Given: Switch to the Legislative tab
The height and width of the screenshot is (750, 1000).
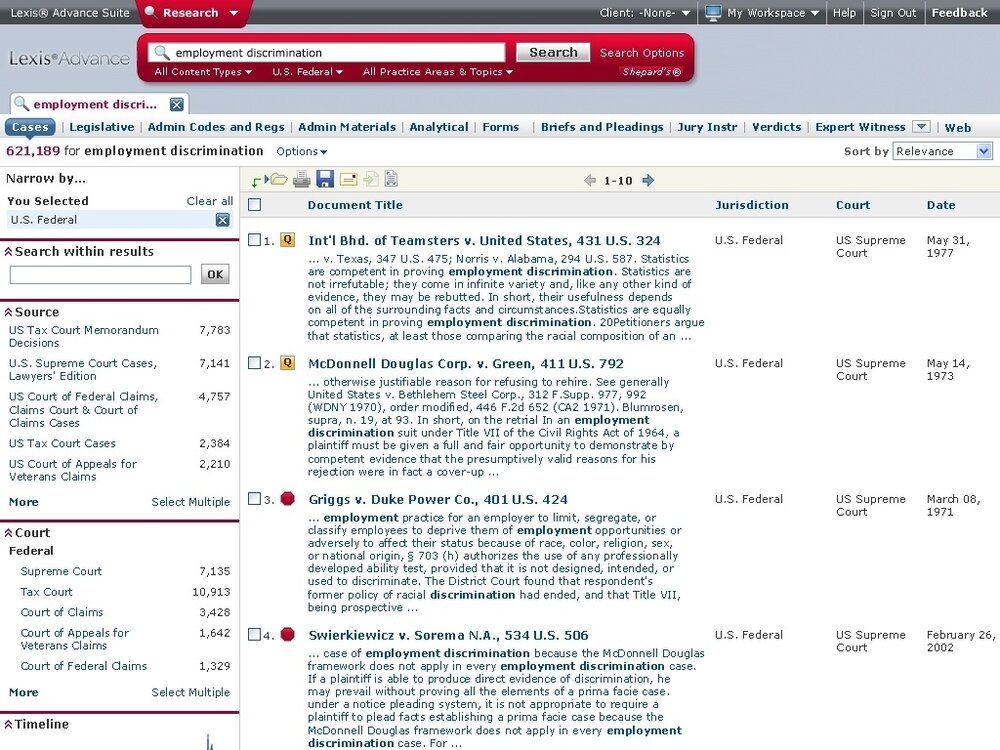Looking at the screenshot, I should [102, 127].
